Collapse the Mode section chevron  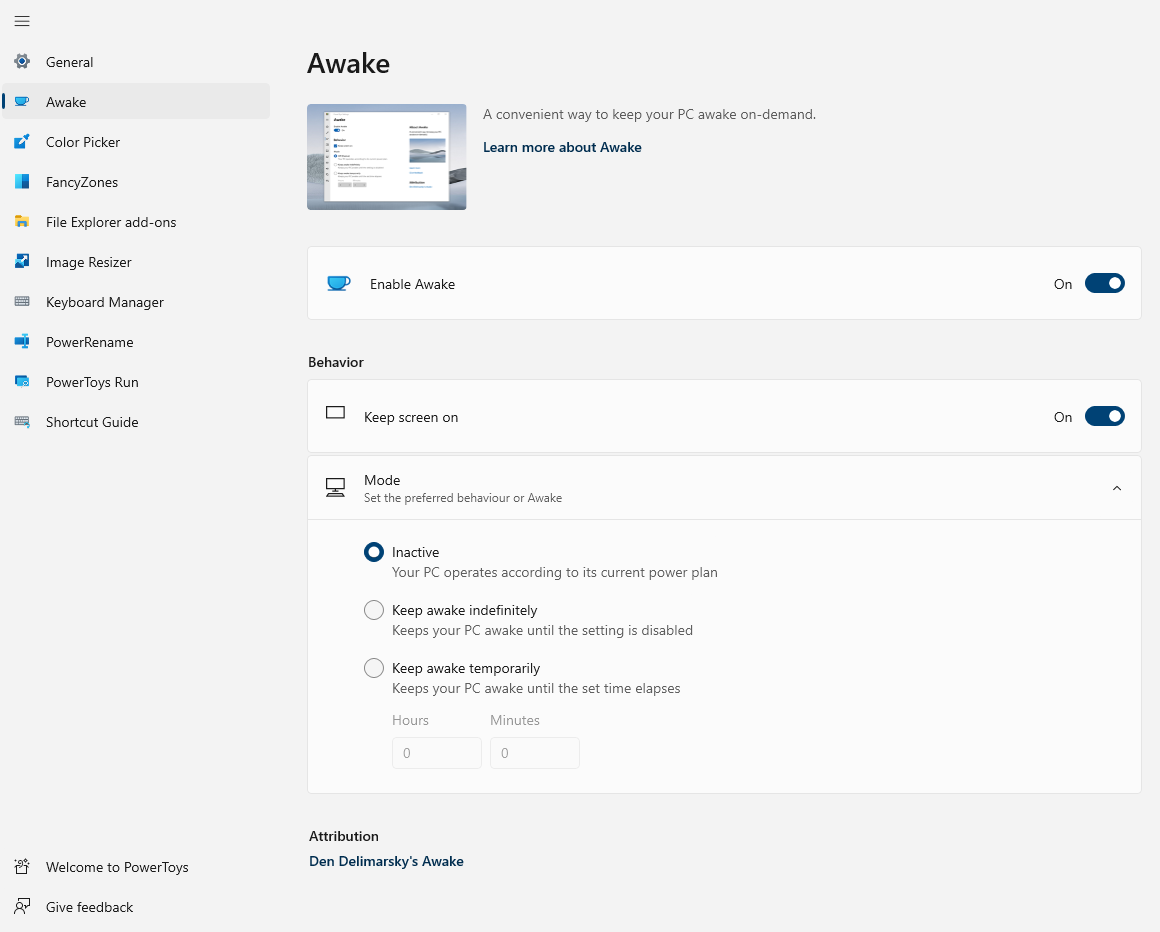coord(1117,488)
